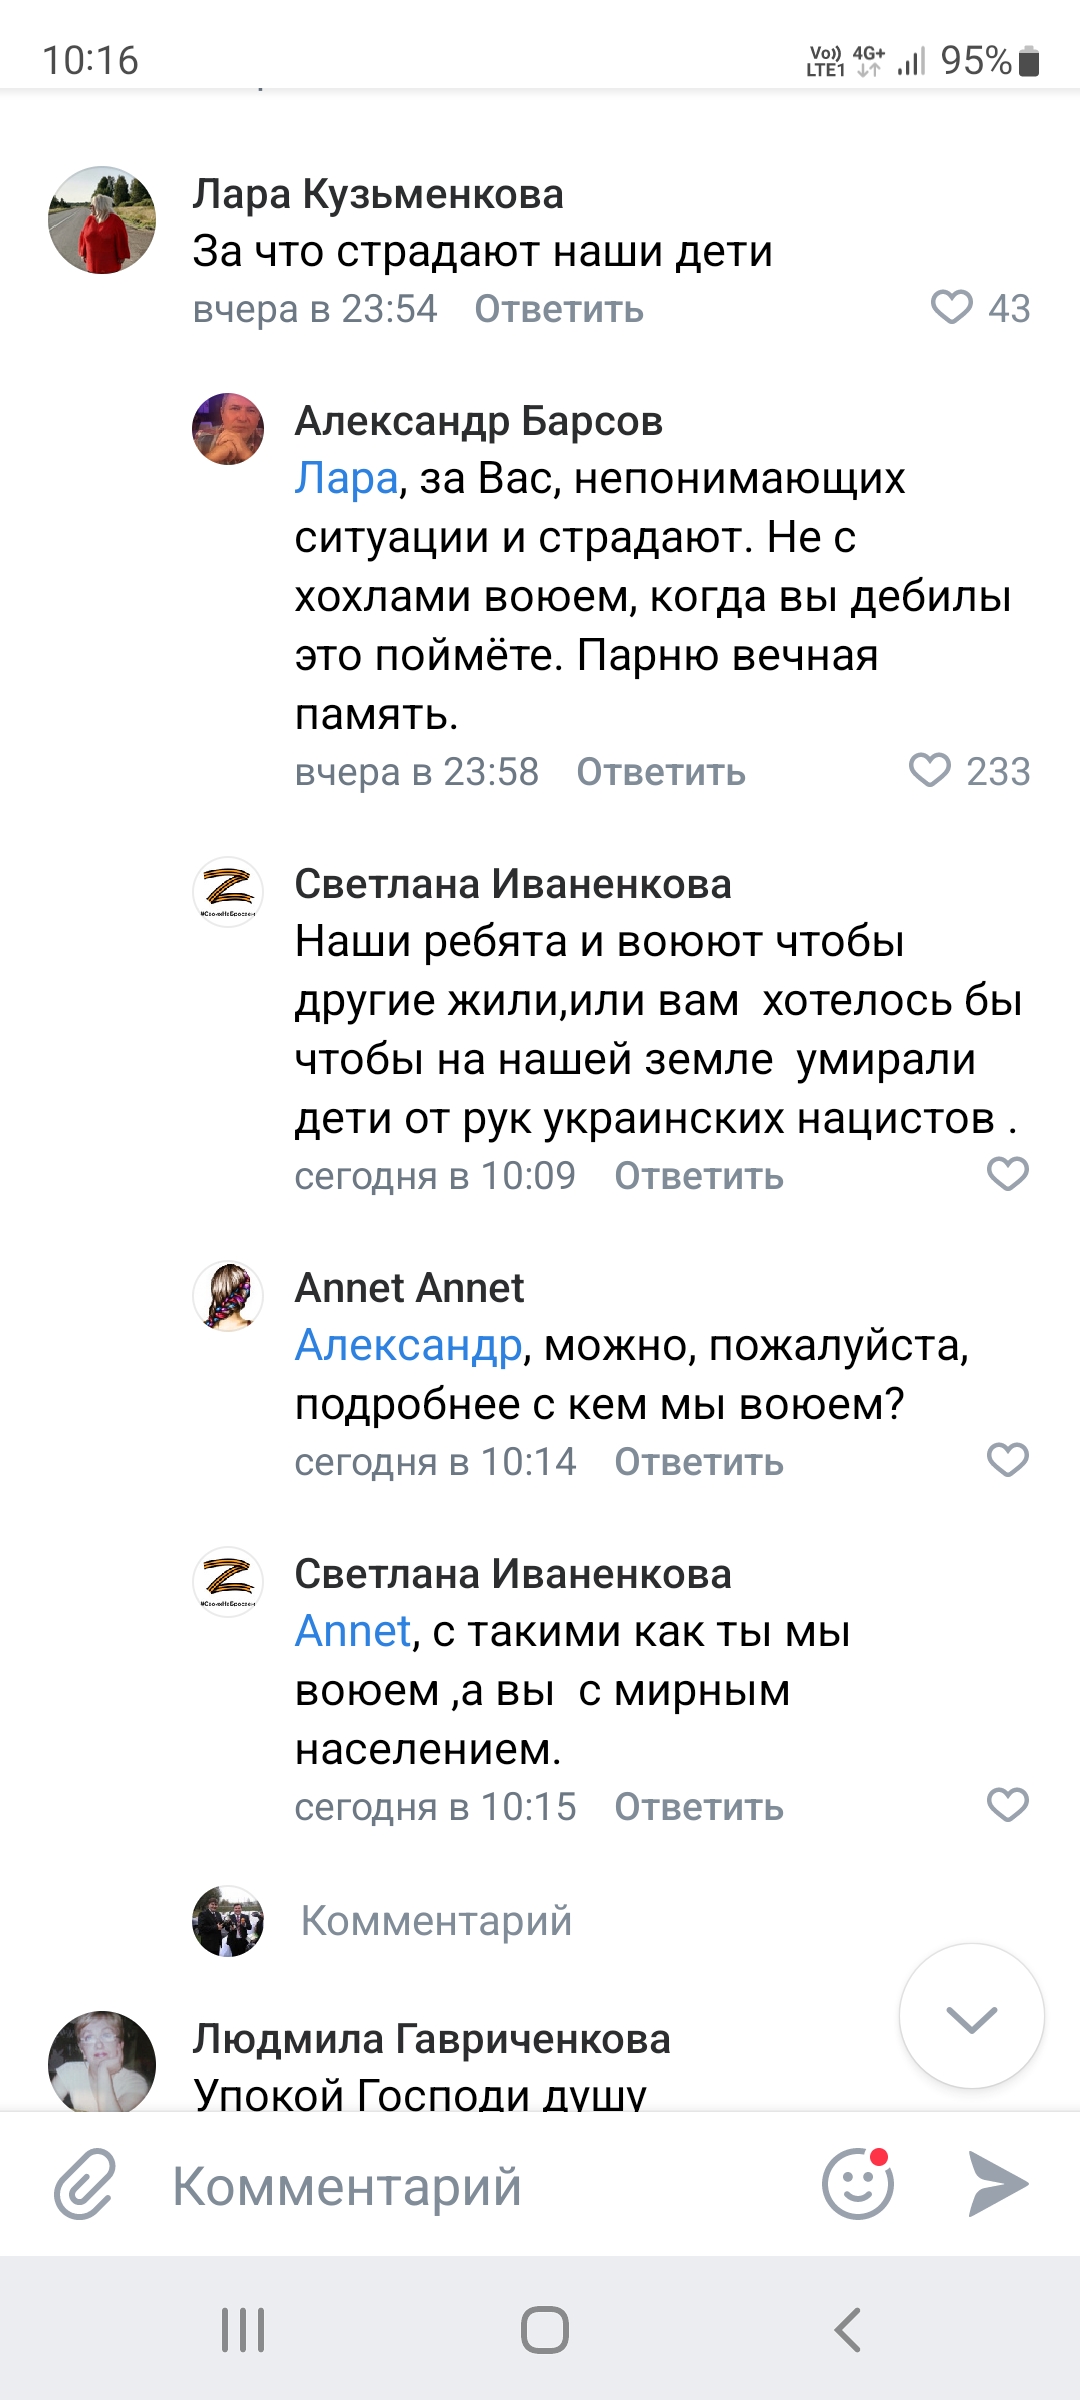Open the mentioned Александр link
This screenshot has height=2400, width=1080.
(408, 1346)
